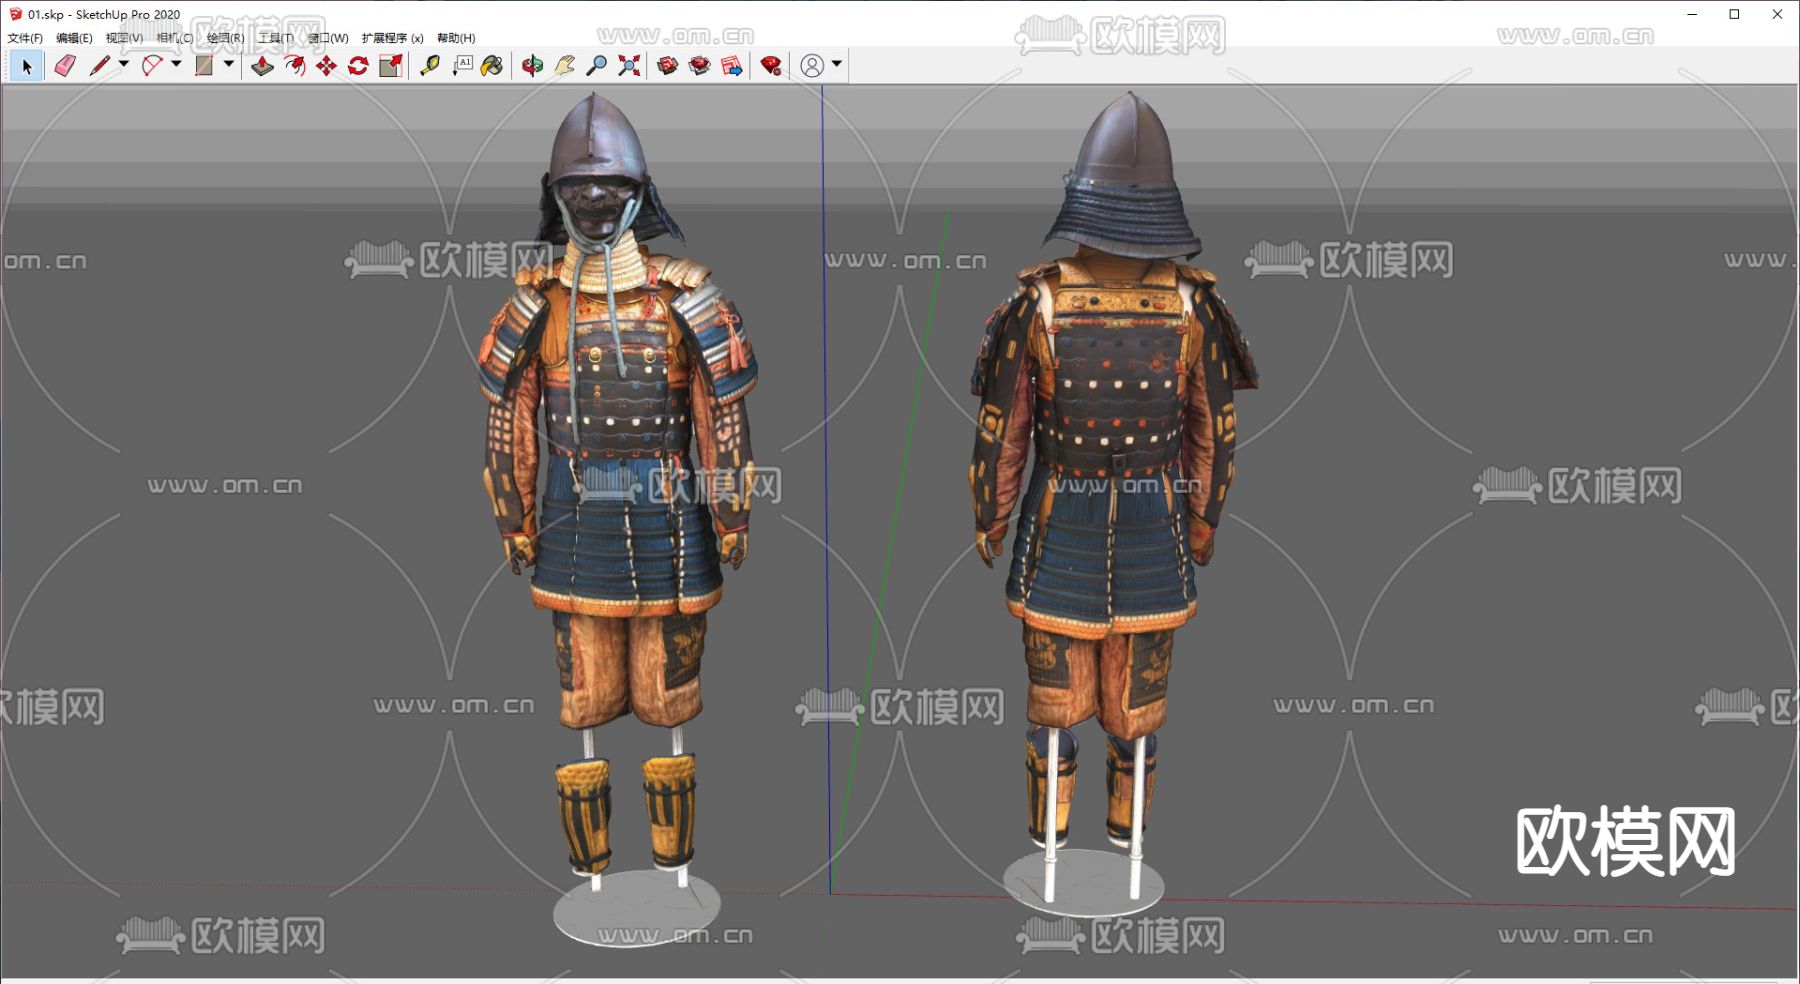Click the Zoom Extents icon

click(x=629, y=66)
